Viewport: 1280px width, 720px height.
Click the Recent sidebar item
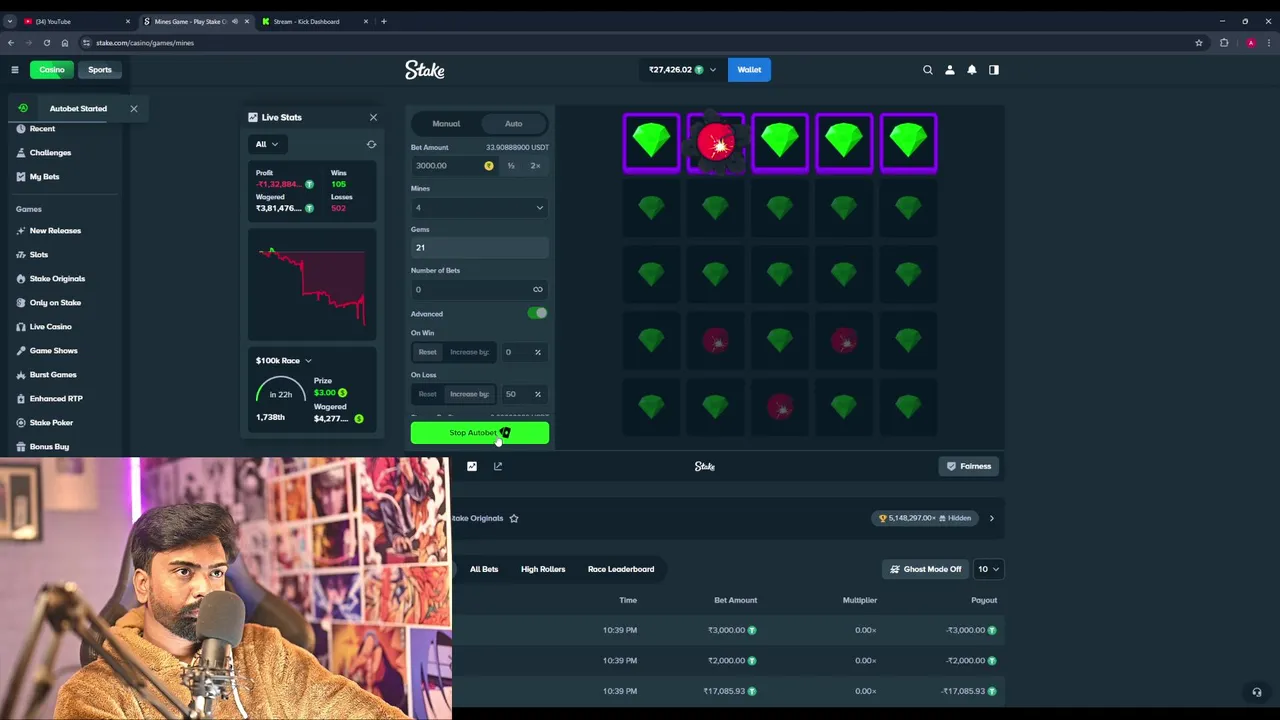[x=42, y=129]
